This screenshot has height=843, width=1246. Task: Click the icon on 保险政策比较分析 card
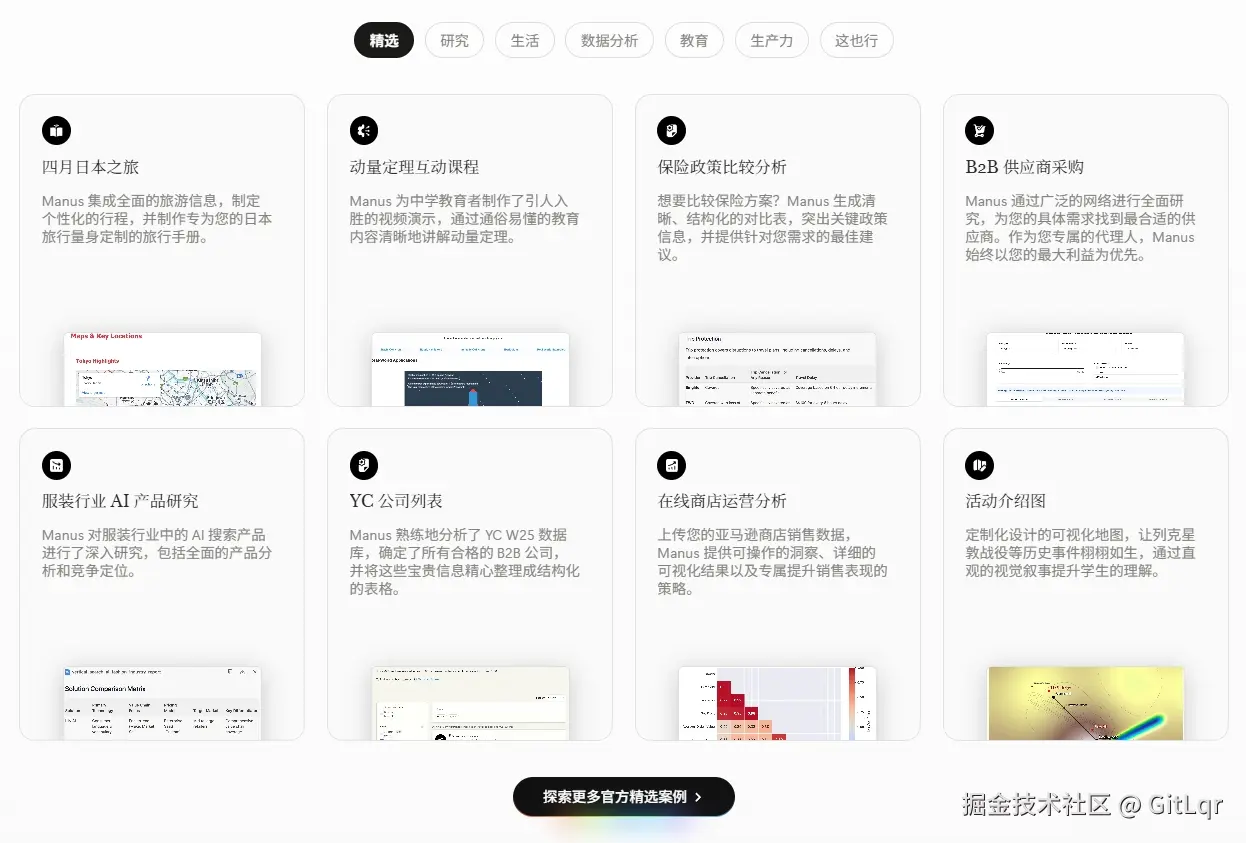(673, 131)
